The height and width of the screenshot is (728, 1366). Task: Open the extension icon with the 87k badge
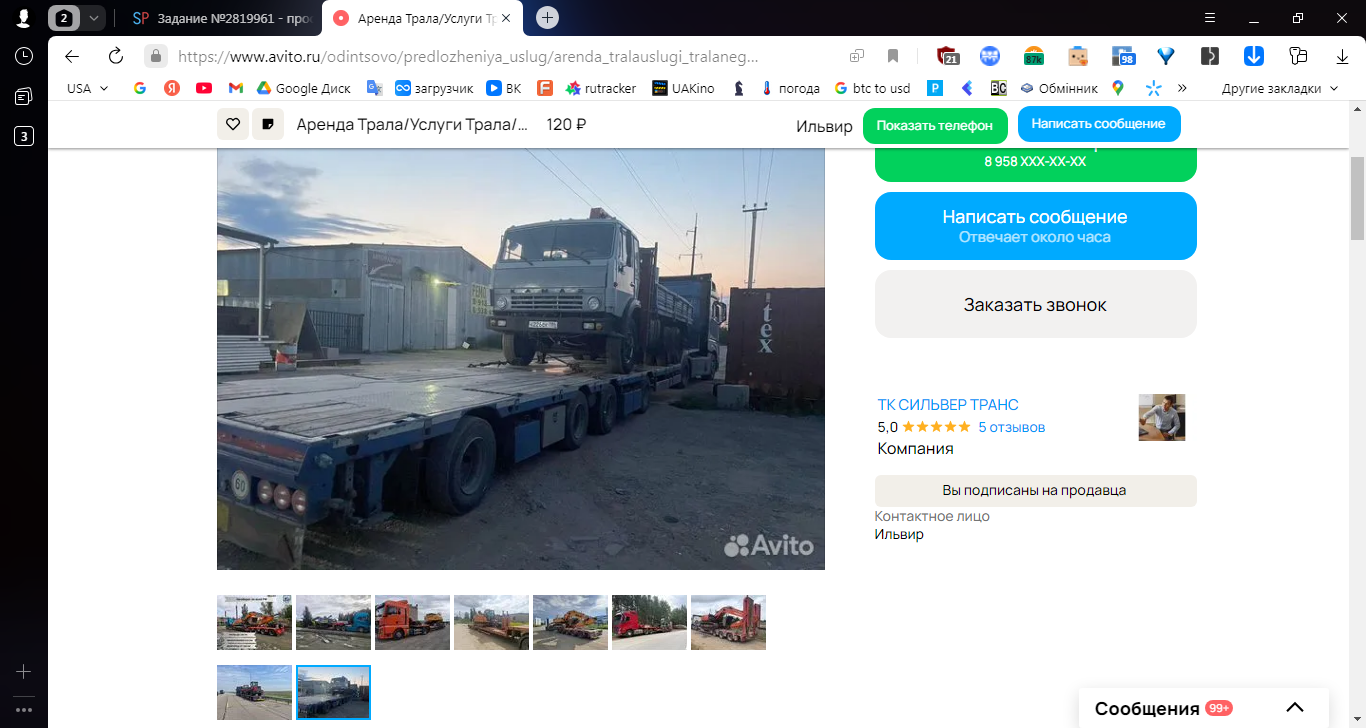[x=1034, y=56]
